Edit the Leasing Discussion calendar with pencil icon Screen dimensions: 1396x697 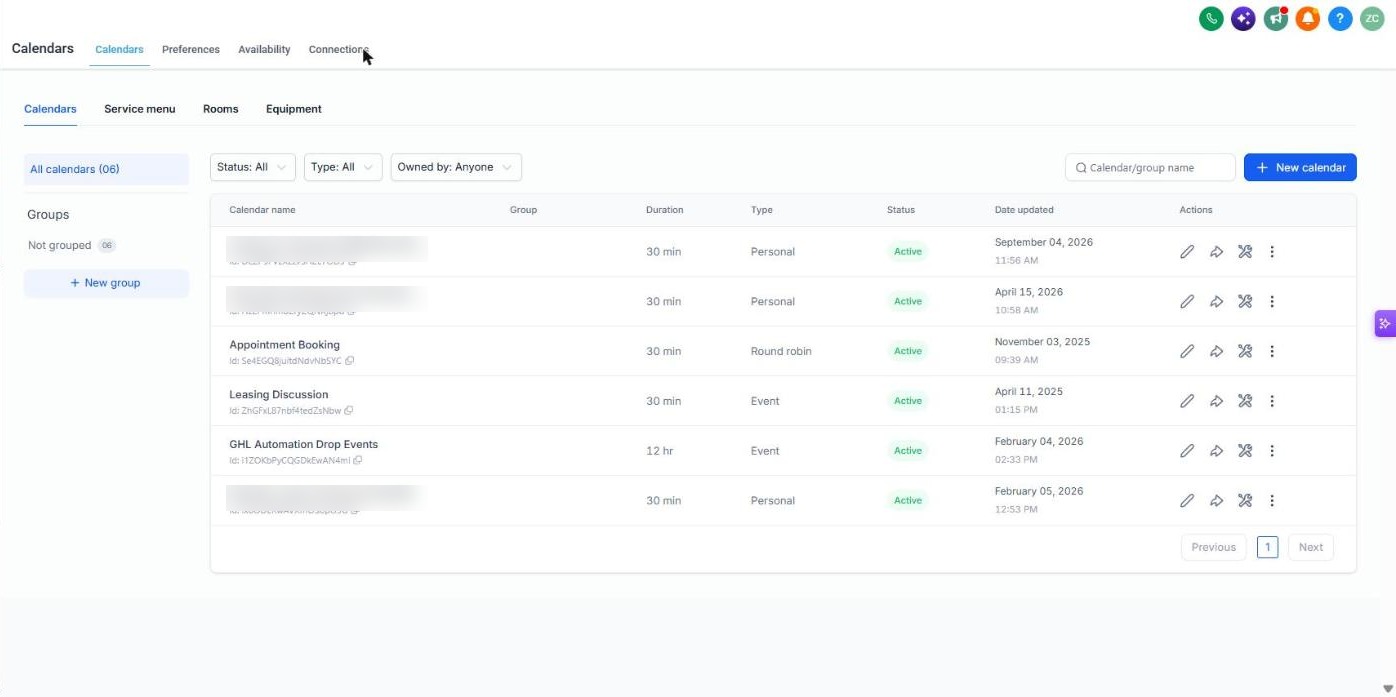[1187, 401]
